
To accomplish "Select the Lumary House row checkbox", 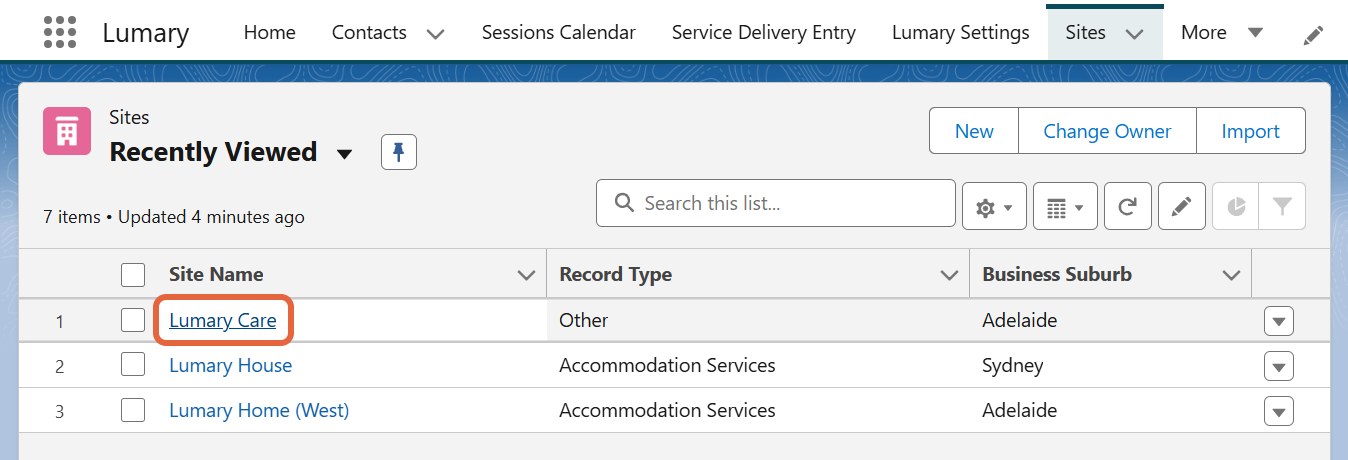I will (133, 365).
